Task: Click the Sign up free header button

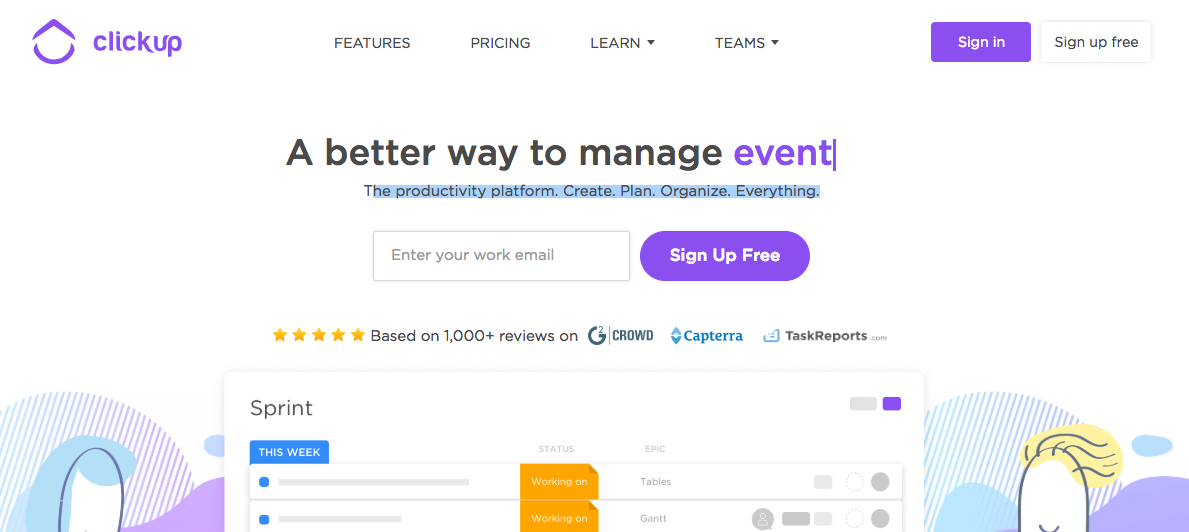Action: (x=1096, y=42)
